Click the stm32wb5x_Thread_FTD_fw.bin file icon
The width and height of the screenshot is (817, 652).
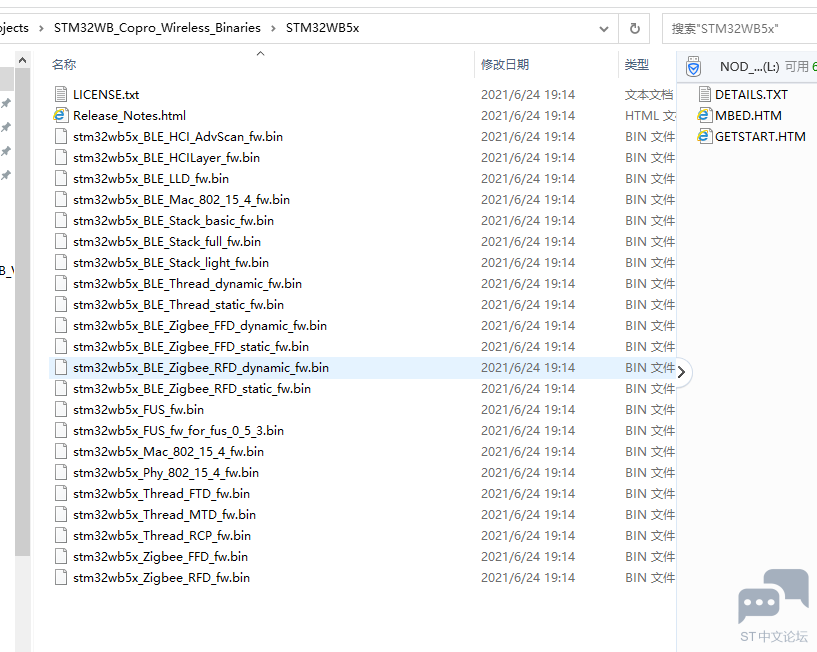[x=61, y=494]
